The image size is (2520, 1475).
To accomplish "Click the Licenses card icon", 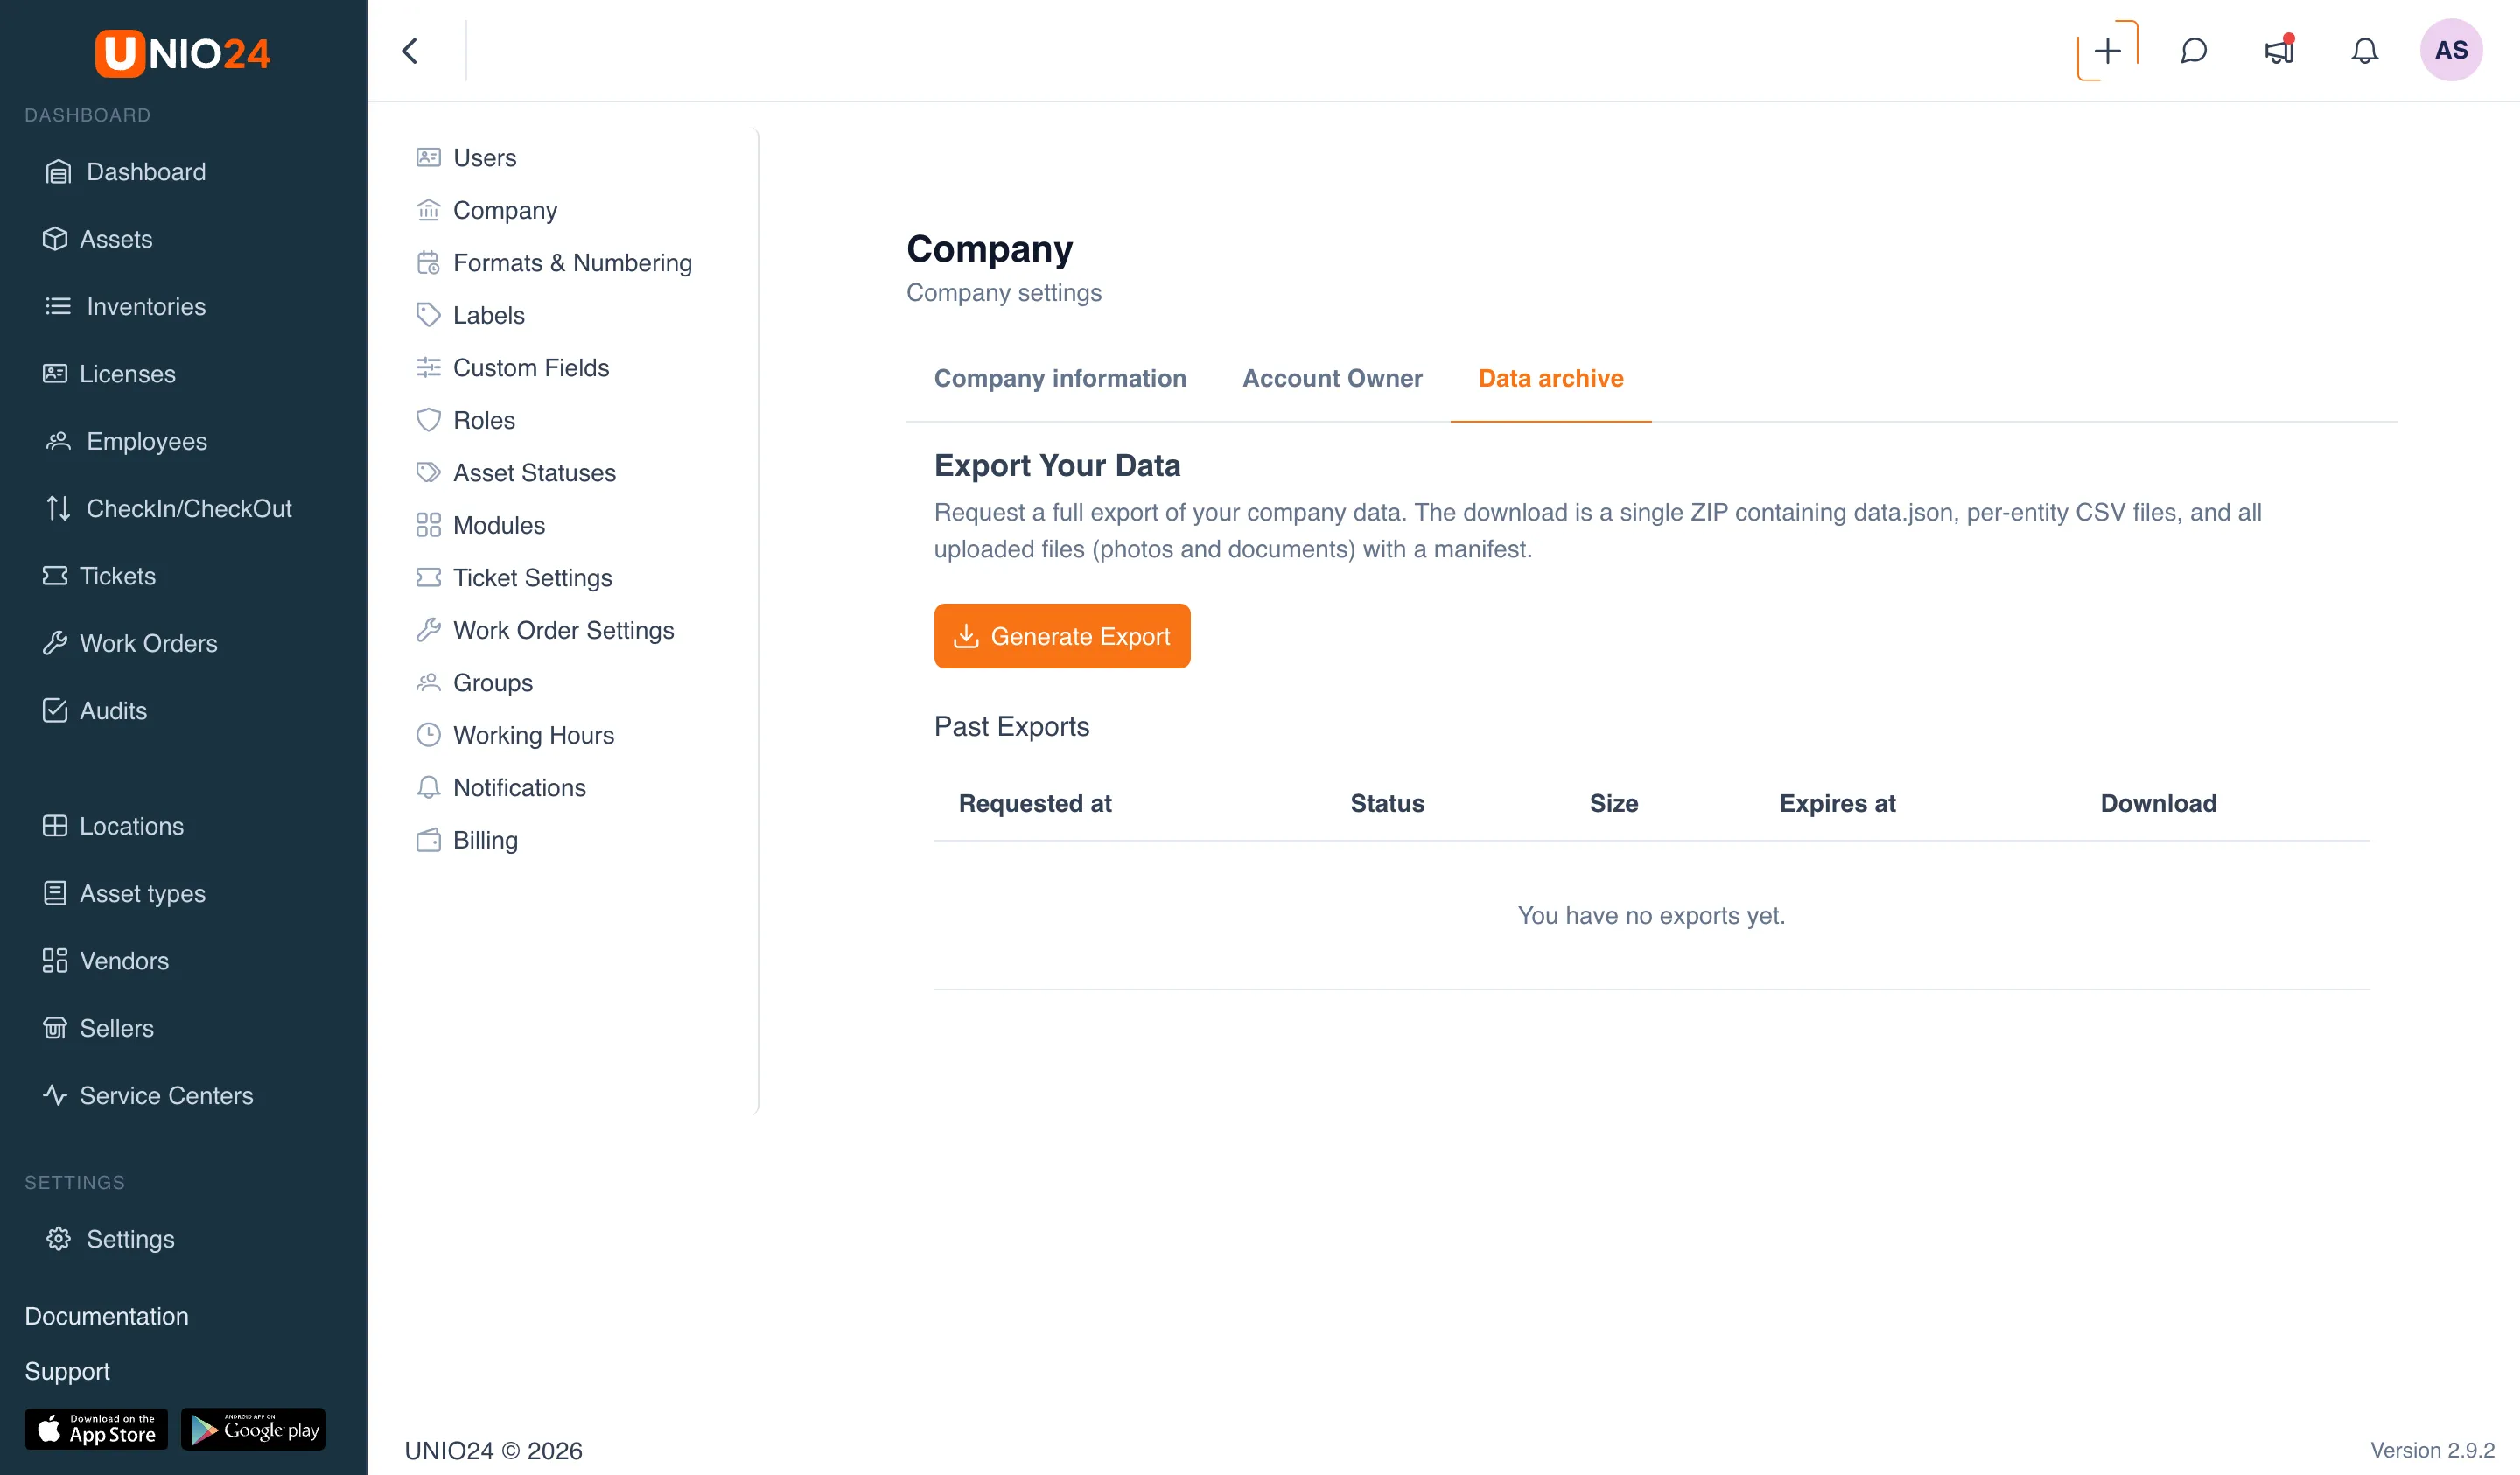I will [x=55, y=374].
